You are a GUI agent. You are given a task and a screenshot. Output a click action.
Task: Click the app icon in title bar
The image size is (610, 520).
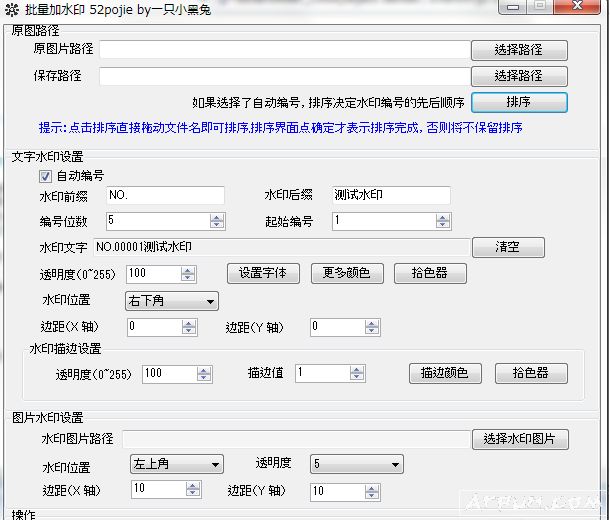[11, 9]
